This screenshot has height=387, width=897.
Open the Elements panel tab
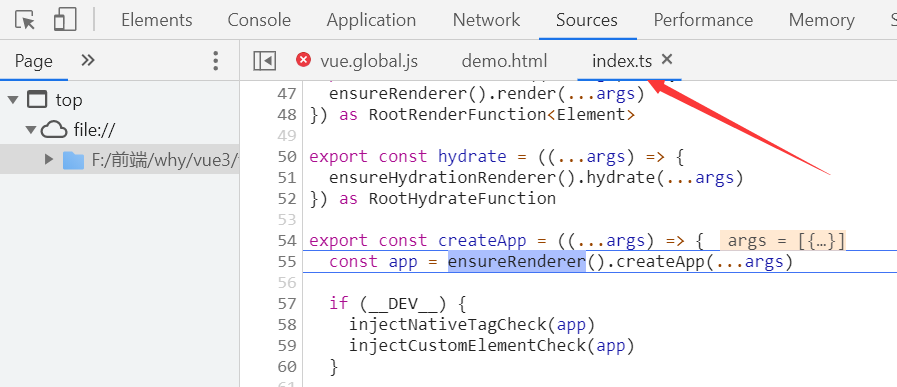coord(157,20)
